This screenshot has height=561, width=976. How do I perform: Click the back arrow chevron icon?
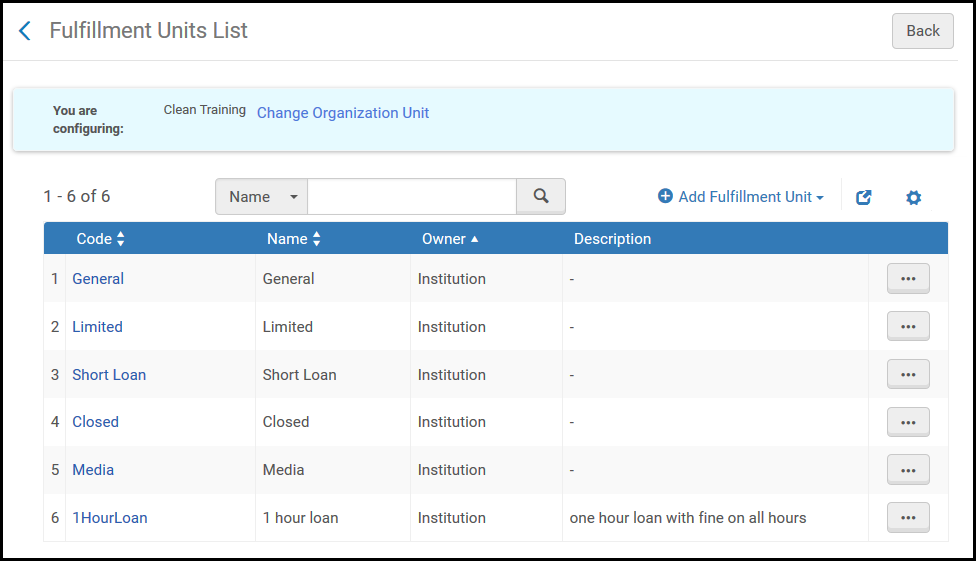[25, 31]
